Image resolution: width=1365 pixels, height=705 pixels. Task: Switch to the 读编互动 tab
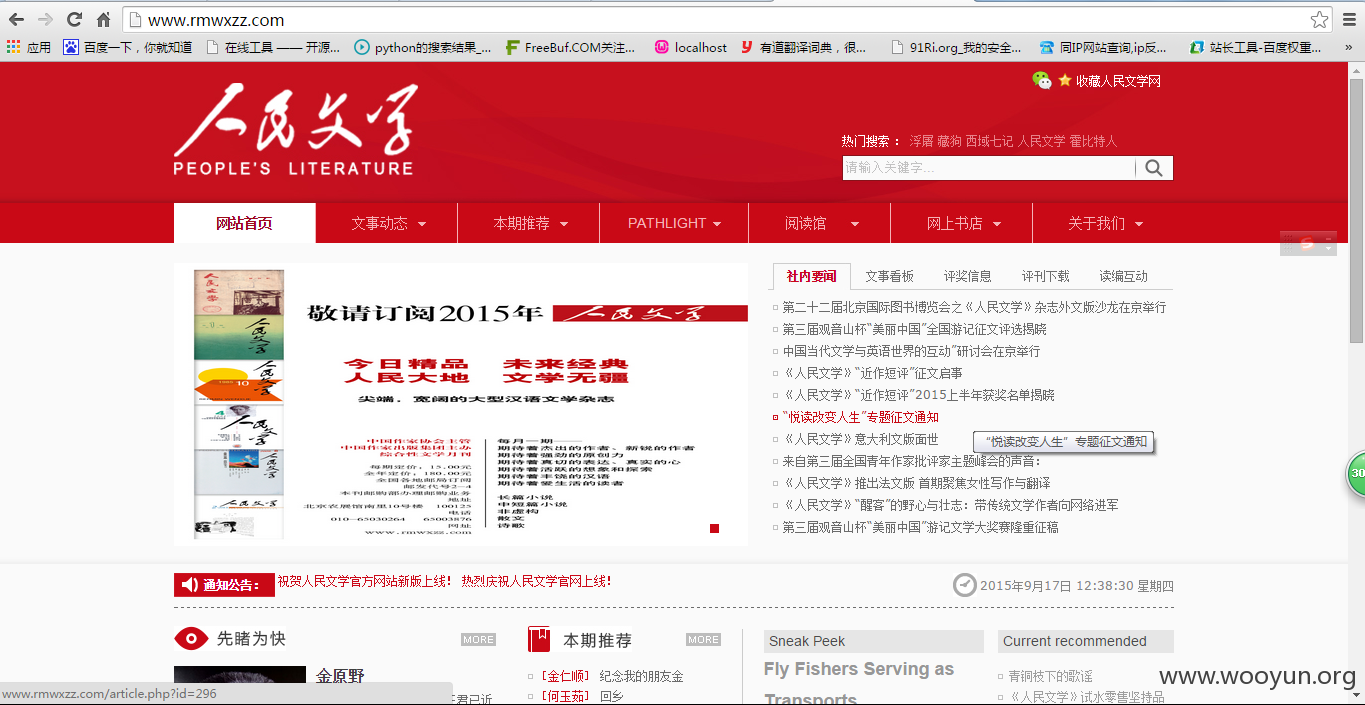tap(1124, 276)
